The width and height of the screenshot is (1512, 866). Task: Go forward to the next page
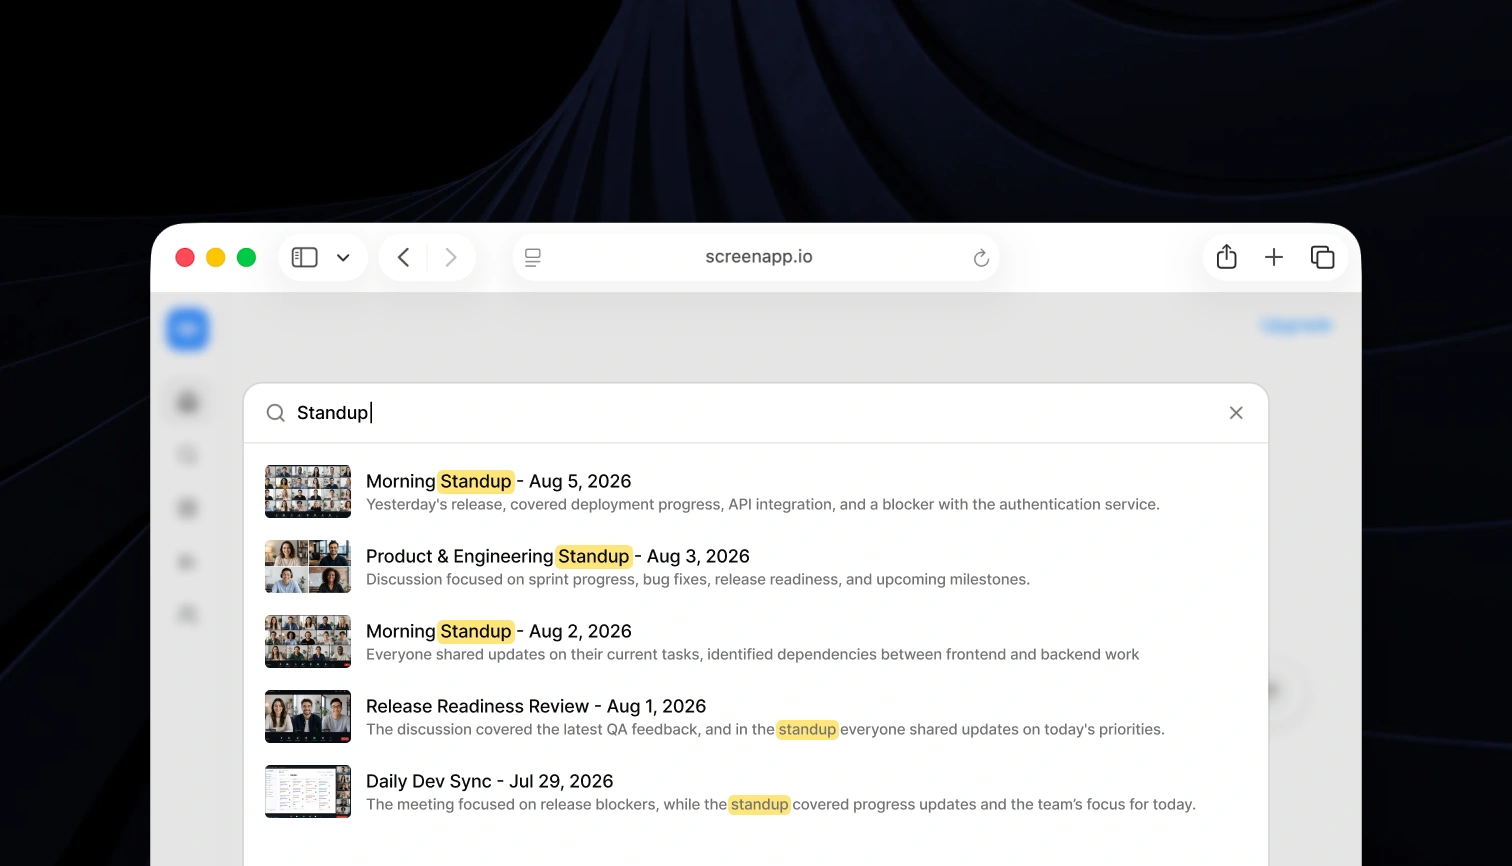click(451, 258)
